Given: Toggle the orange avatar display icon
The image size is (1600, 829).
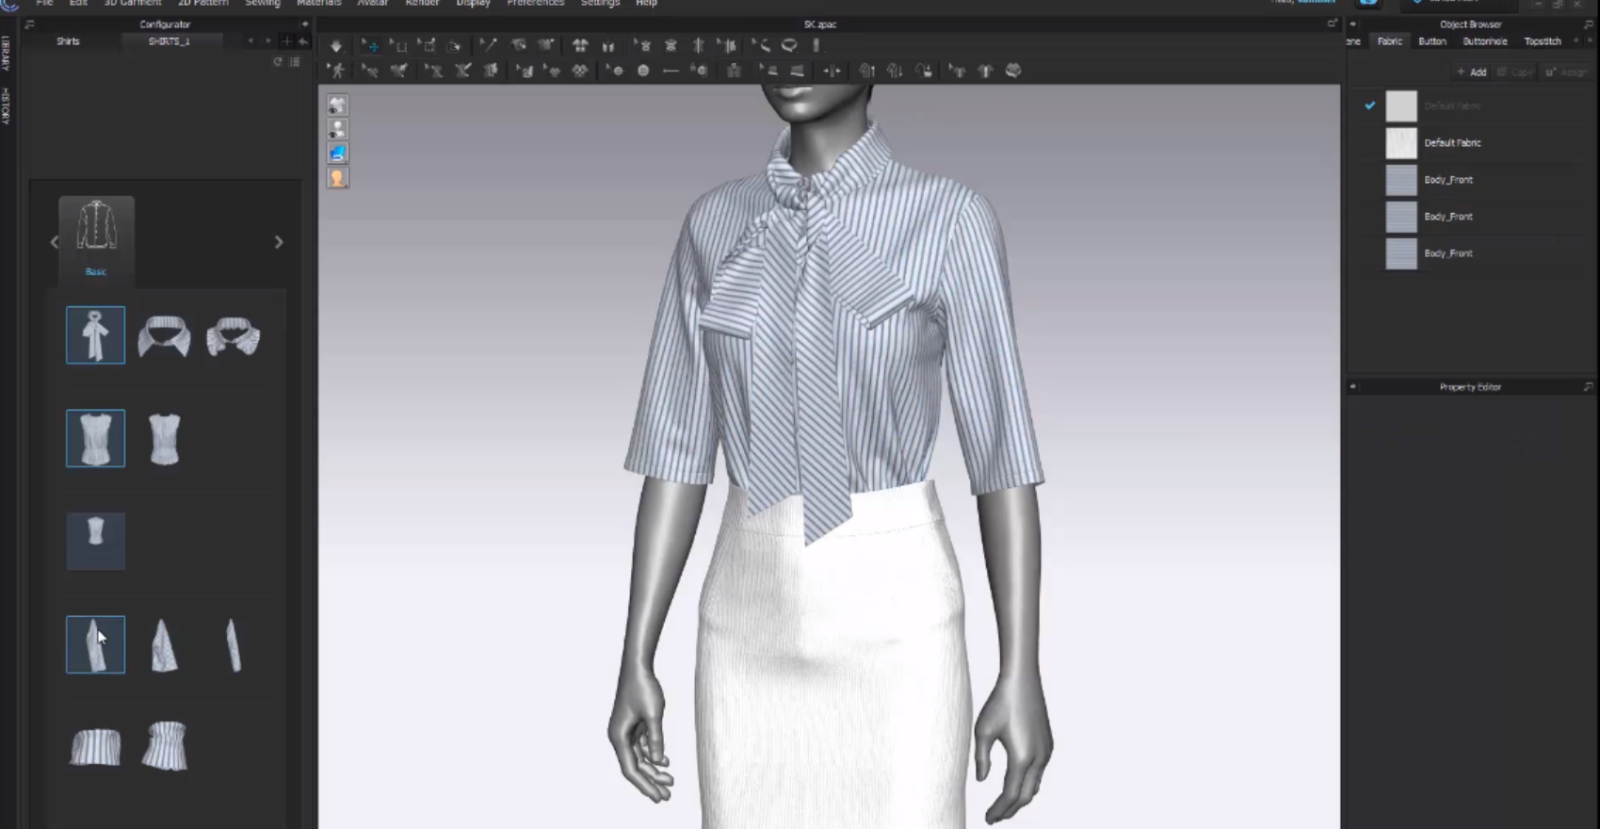Looking at the screenshot, I should pos(338,178).
